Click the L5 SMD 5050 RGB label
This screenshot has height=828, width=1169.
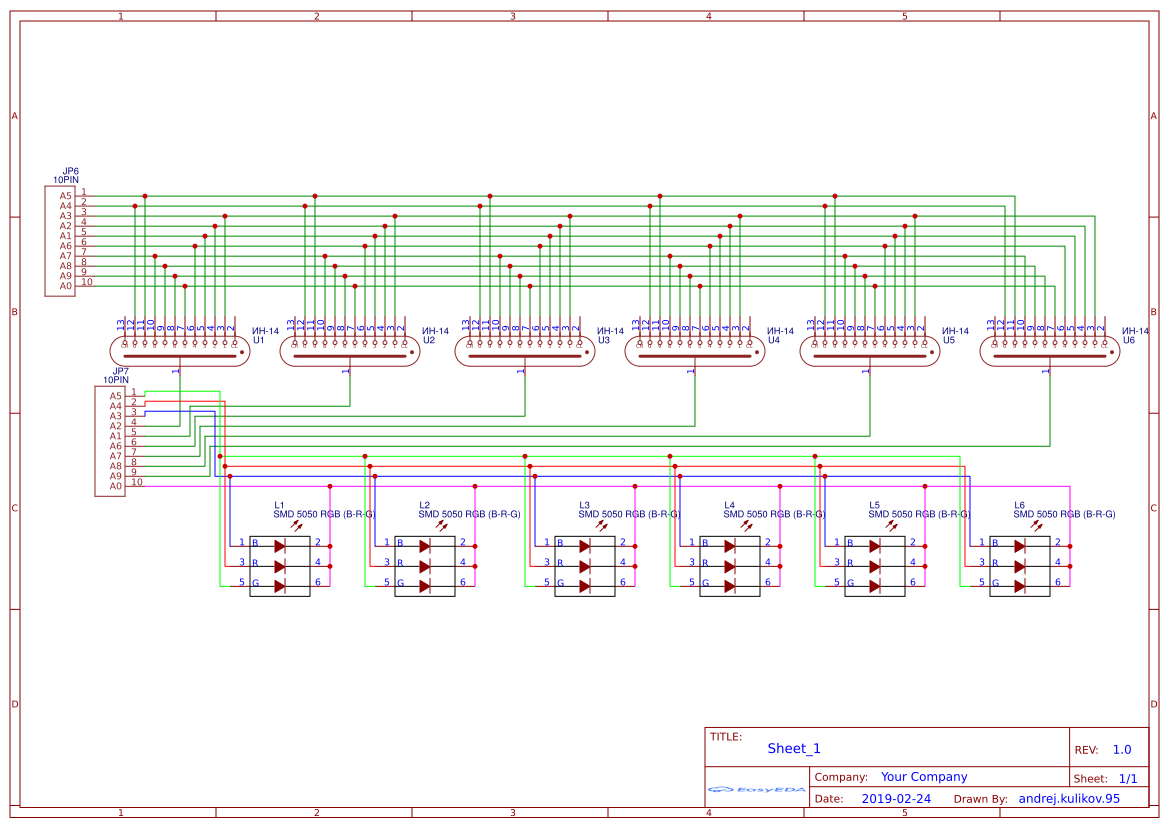[919, 510]
